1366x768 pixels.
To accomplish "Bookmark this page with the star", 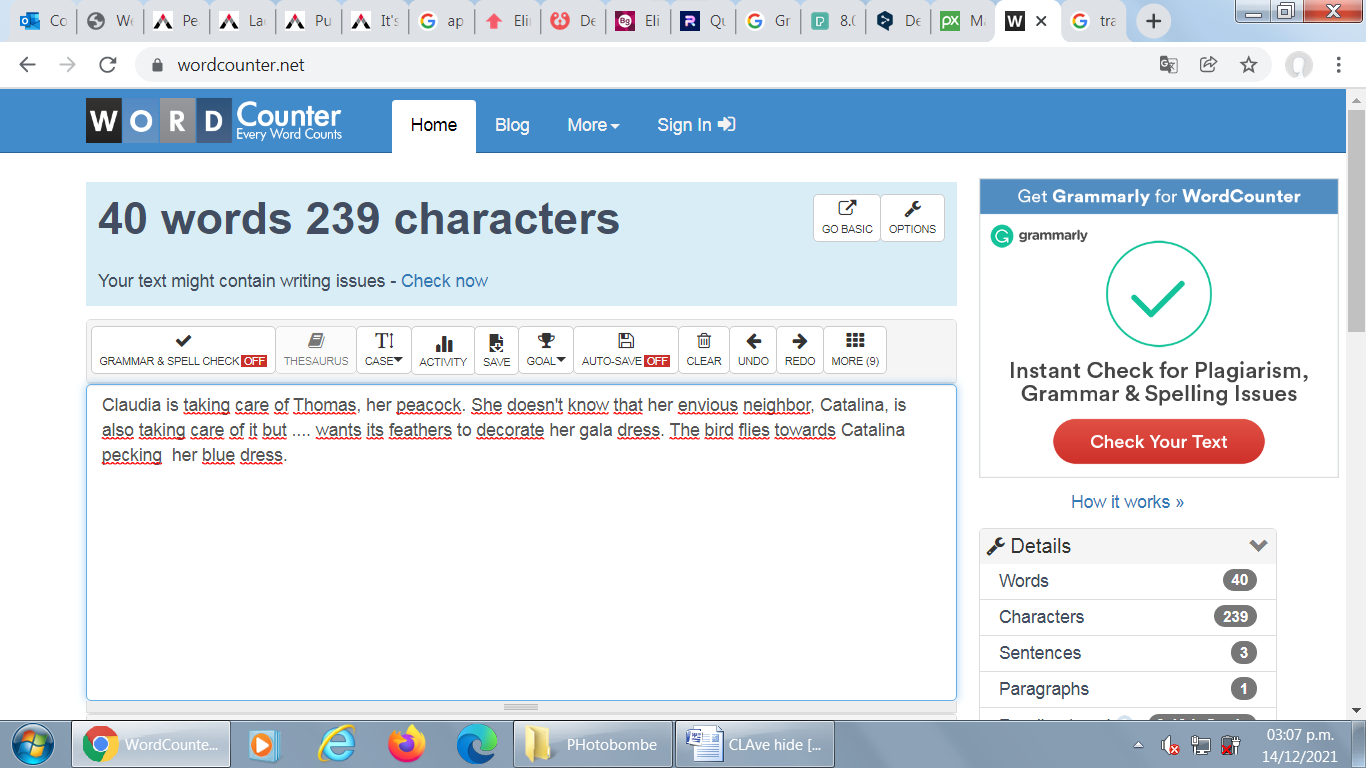I will point(1248,65).
